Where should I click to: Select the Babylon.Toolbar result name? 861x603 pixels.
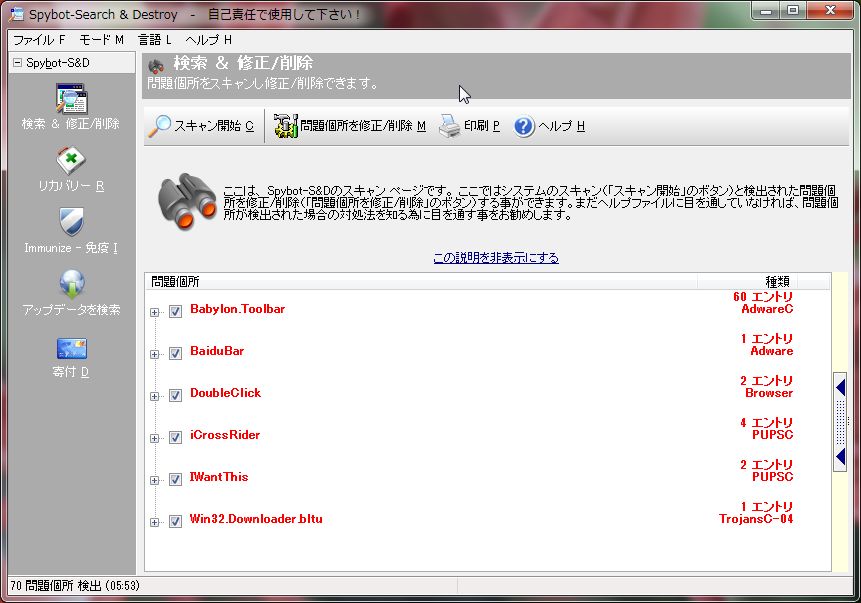(237, 309)
